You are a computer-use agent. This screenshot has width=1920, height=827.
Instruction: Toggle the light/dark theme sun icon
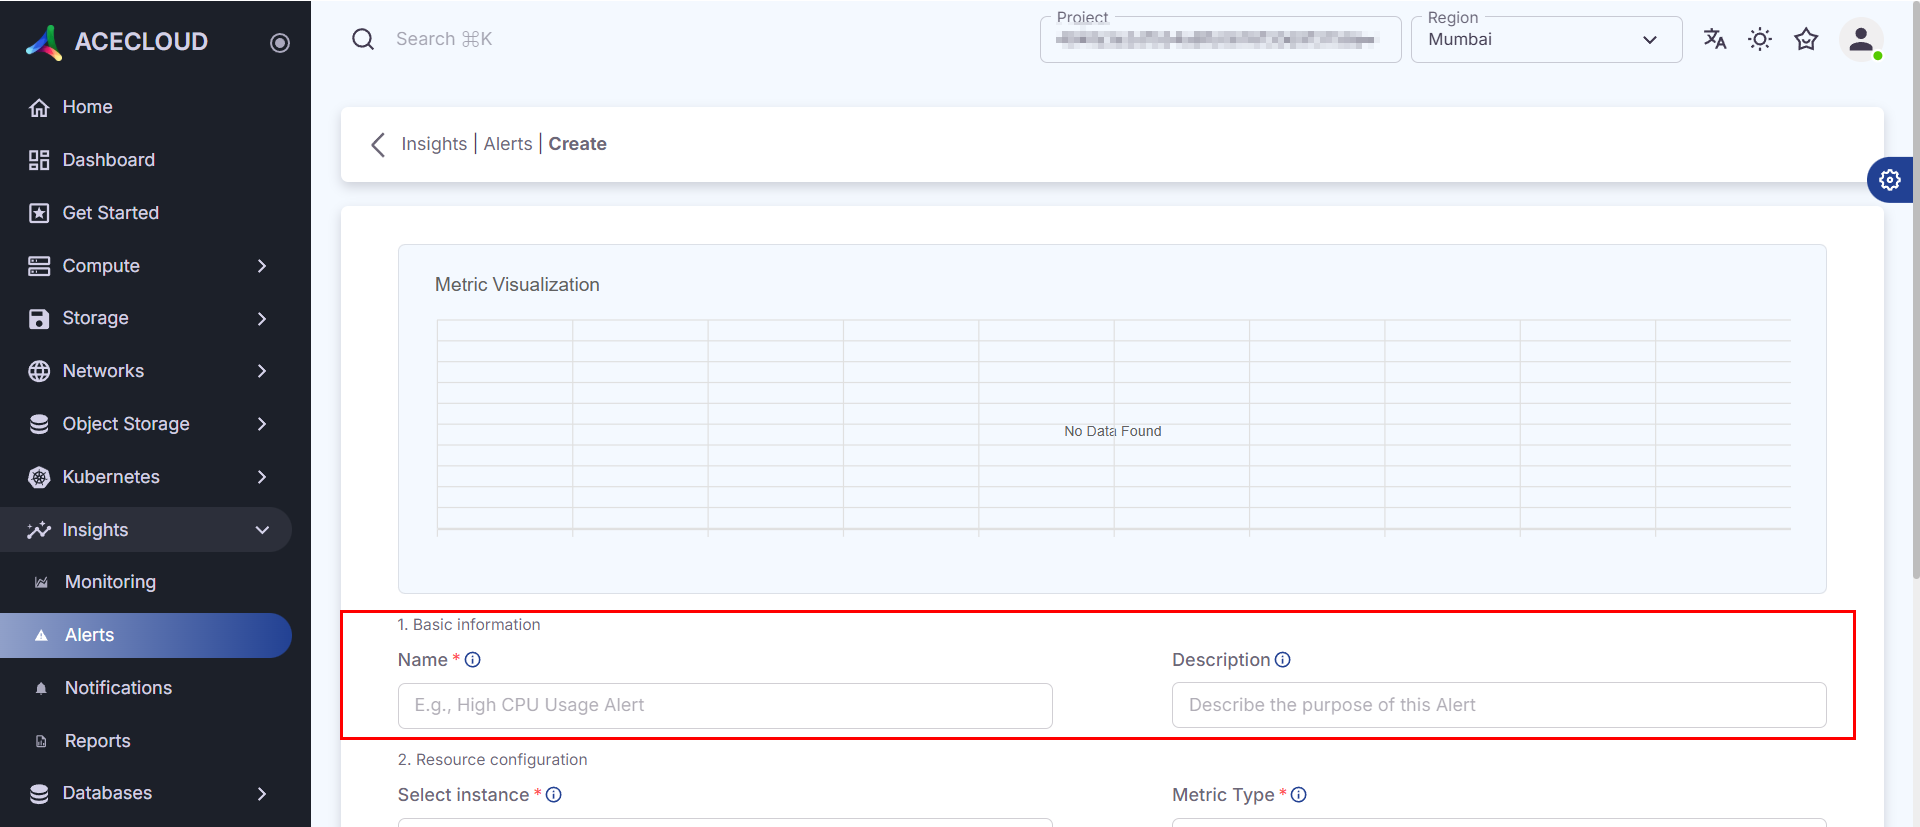pos(1759,39)
